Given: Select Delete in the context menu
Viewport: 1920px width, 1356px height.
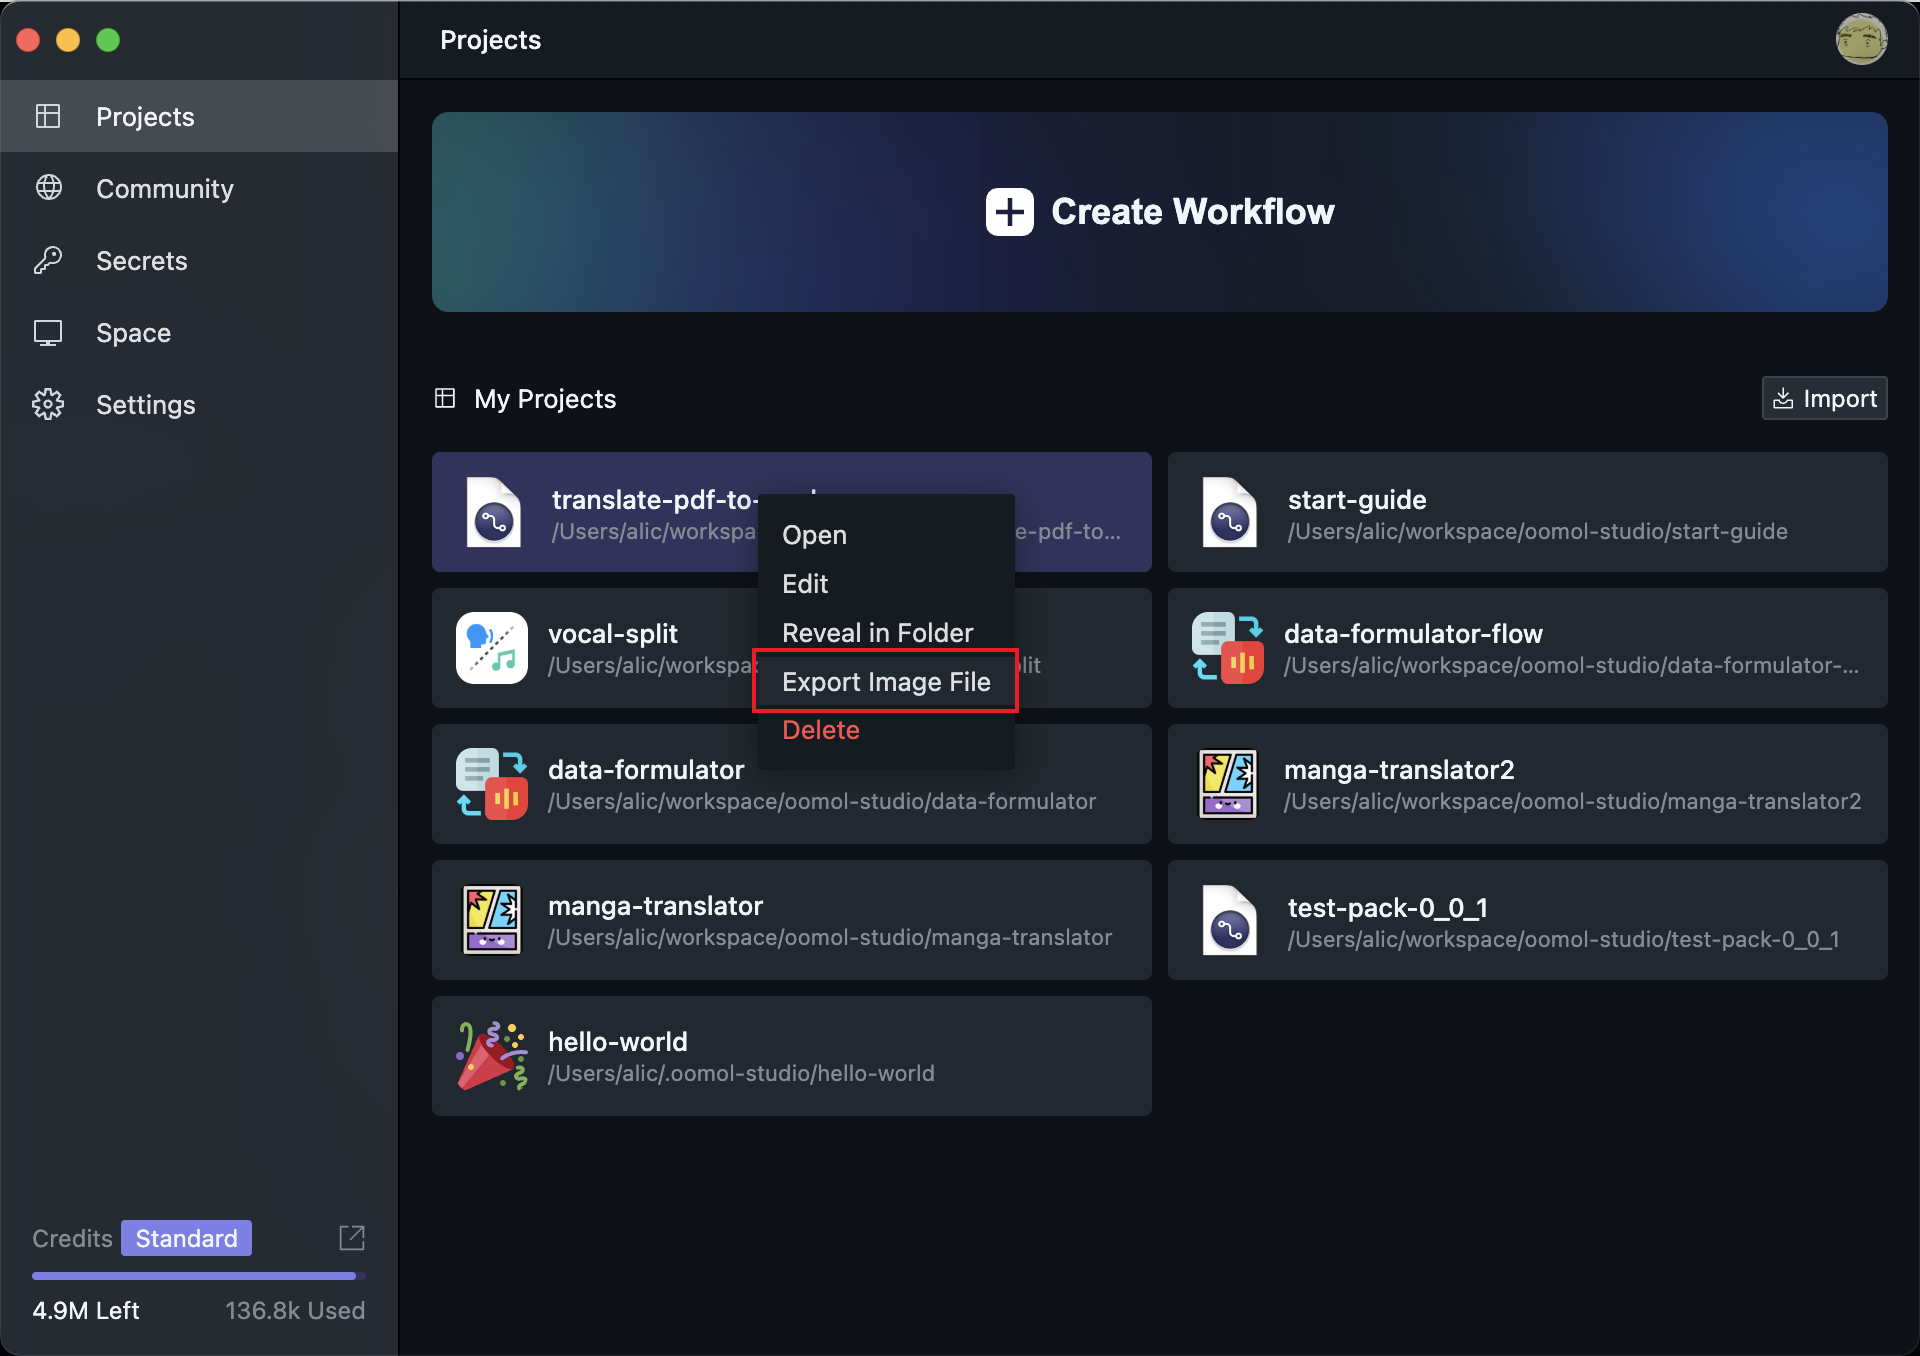Looking at the screenshot, I should coord(821,730).
